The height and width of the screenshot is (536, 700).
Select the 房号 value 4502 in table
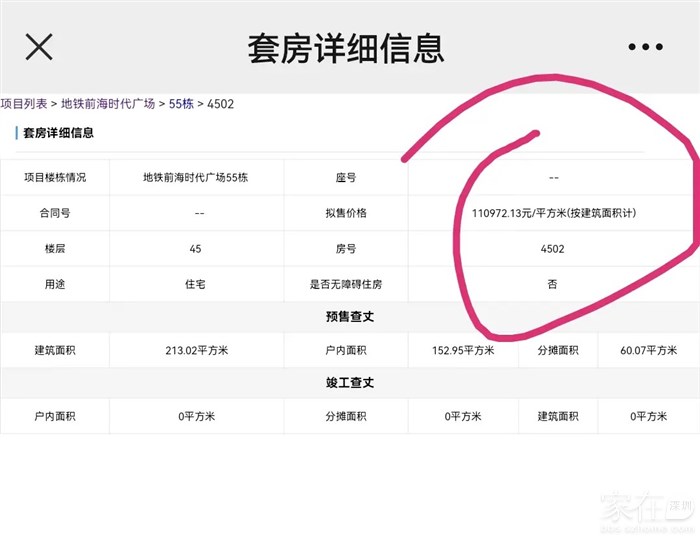553,249
